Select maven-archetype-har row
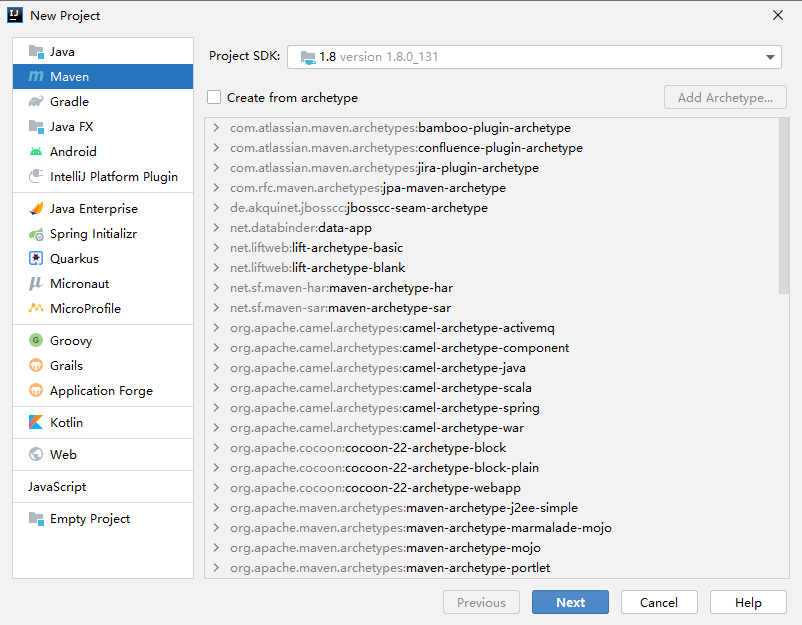The width and height of the screenshot is (802, 625). point(492,287)
